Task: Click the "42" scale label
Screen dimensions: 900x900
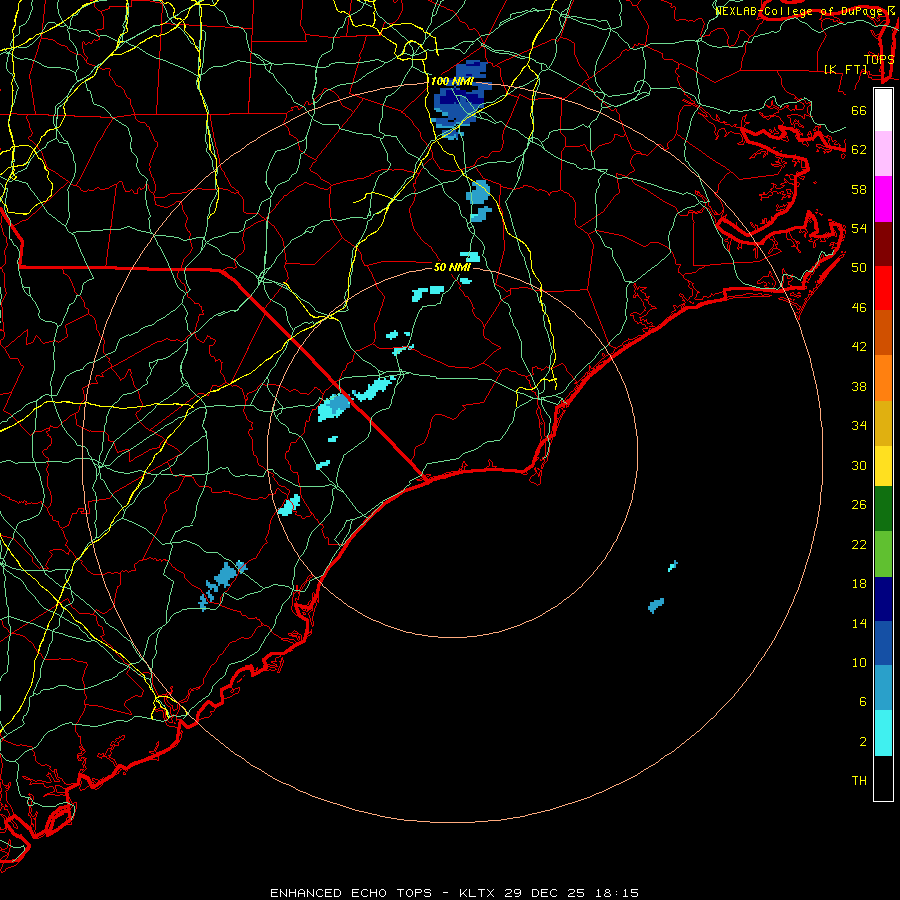Action: point(859,347)
